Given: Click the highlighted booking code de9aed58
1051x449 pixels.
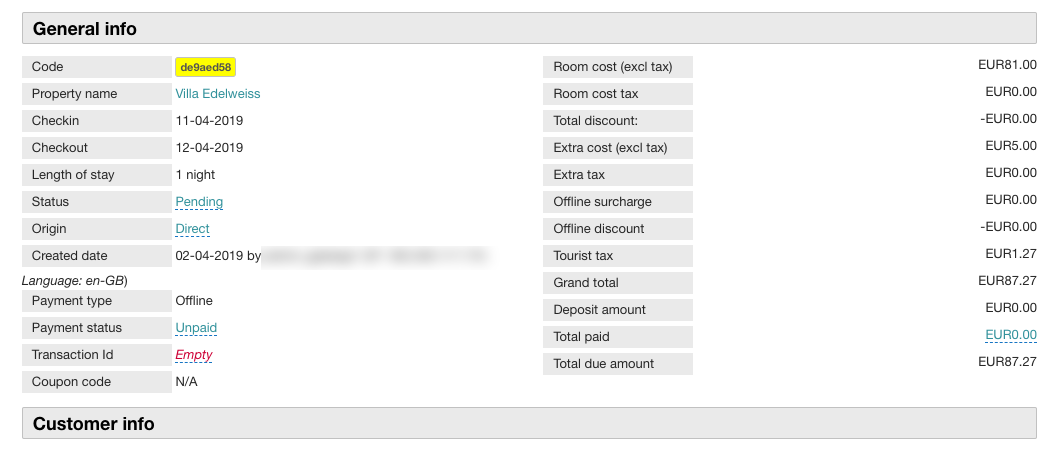Looking at the screenshot, I should point(205,67).
